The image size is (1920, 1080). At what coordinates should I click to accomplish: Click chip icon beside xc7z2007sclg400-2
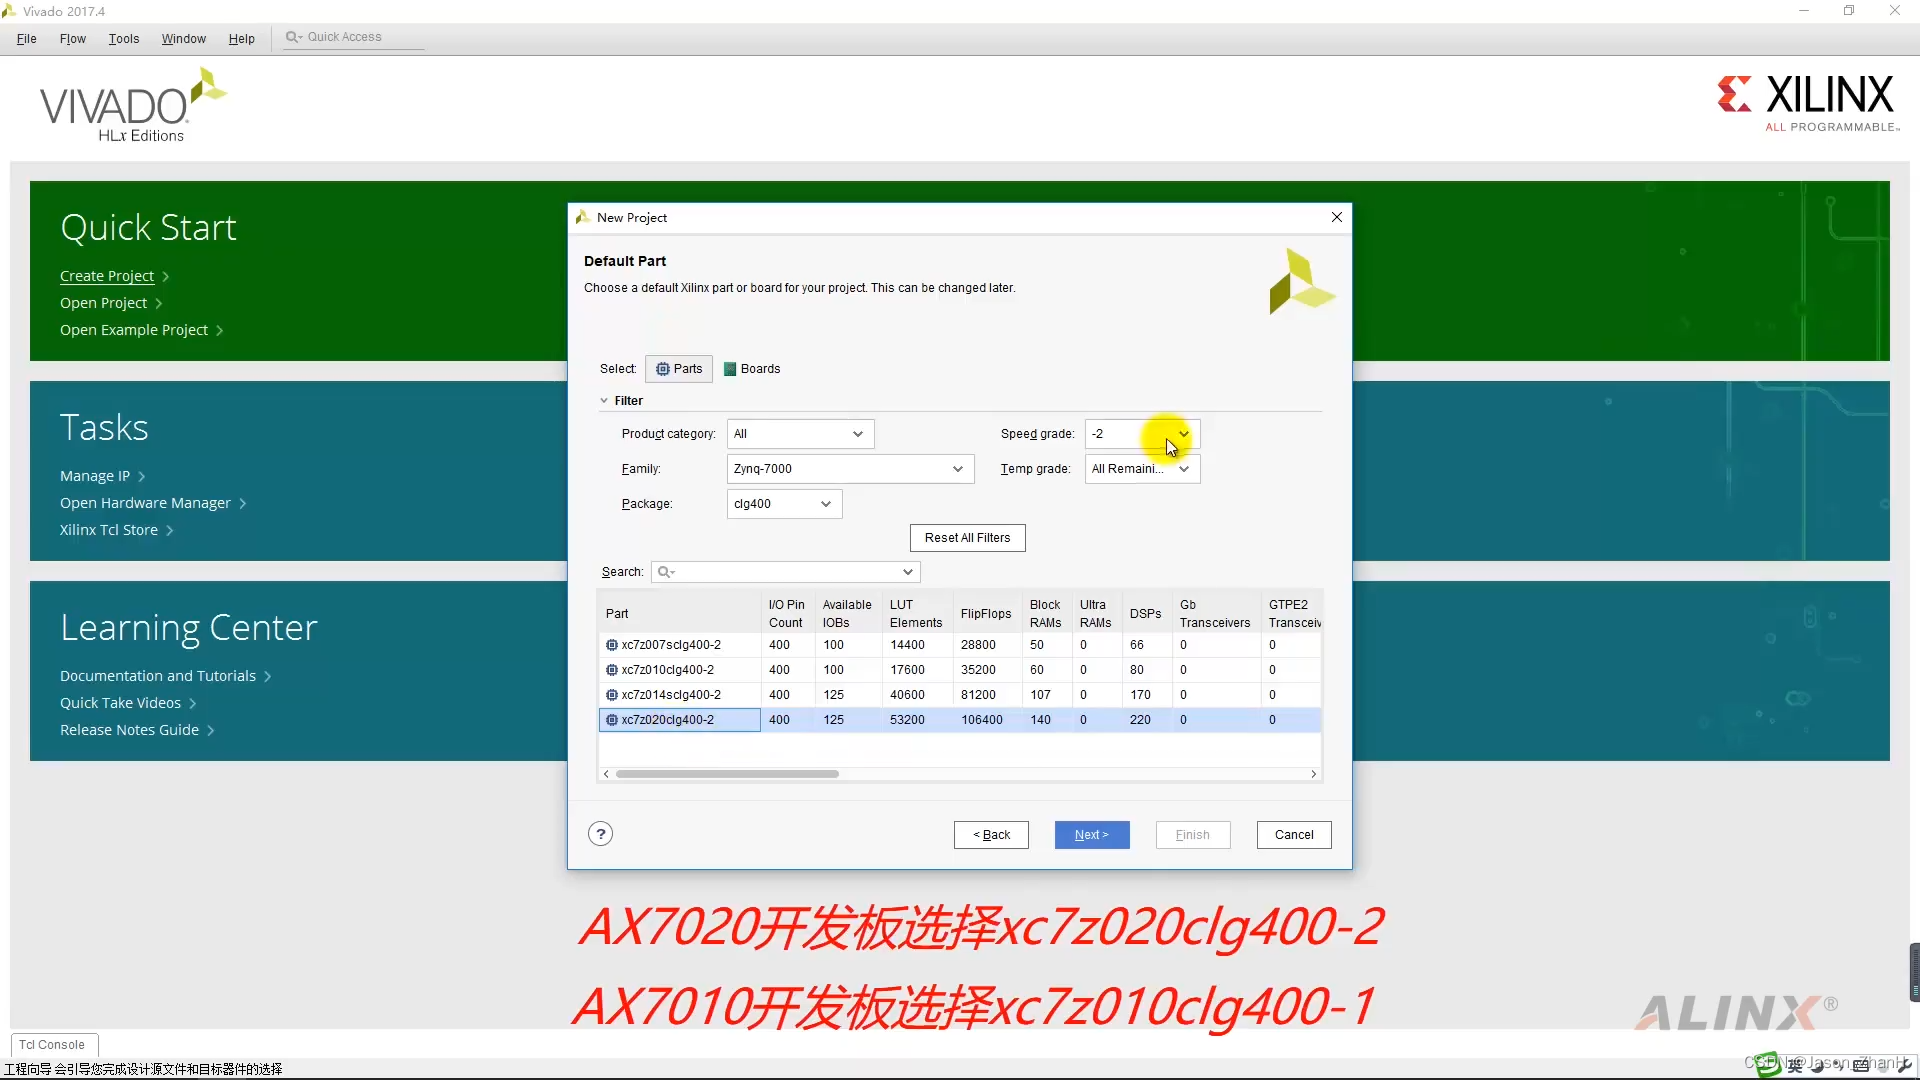tap(611, 645)
